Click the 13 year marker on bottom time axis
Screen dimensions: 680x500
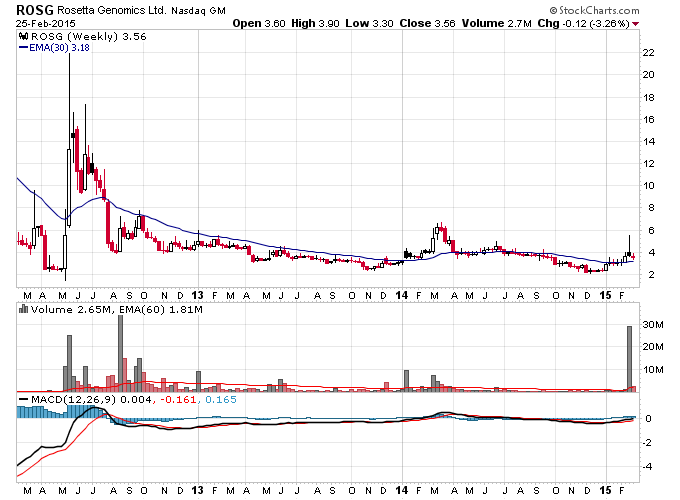[197, 490]
